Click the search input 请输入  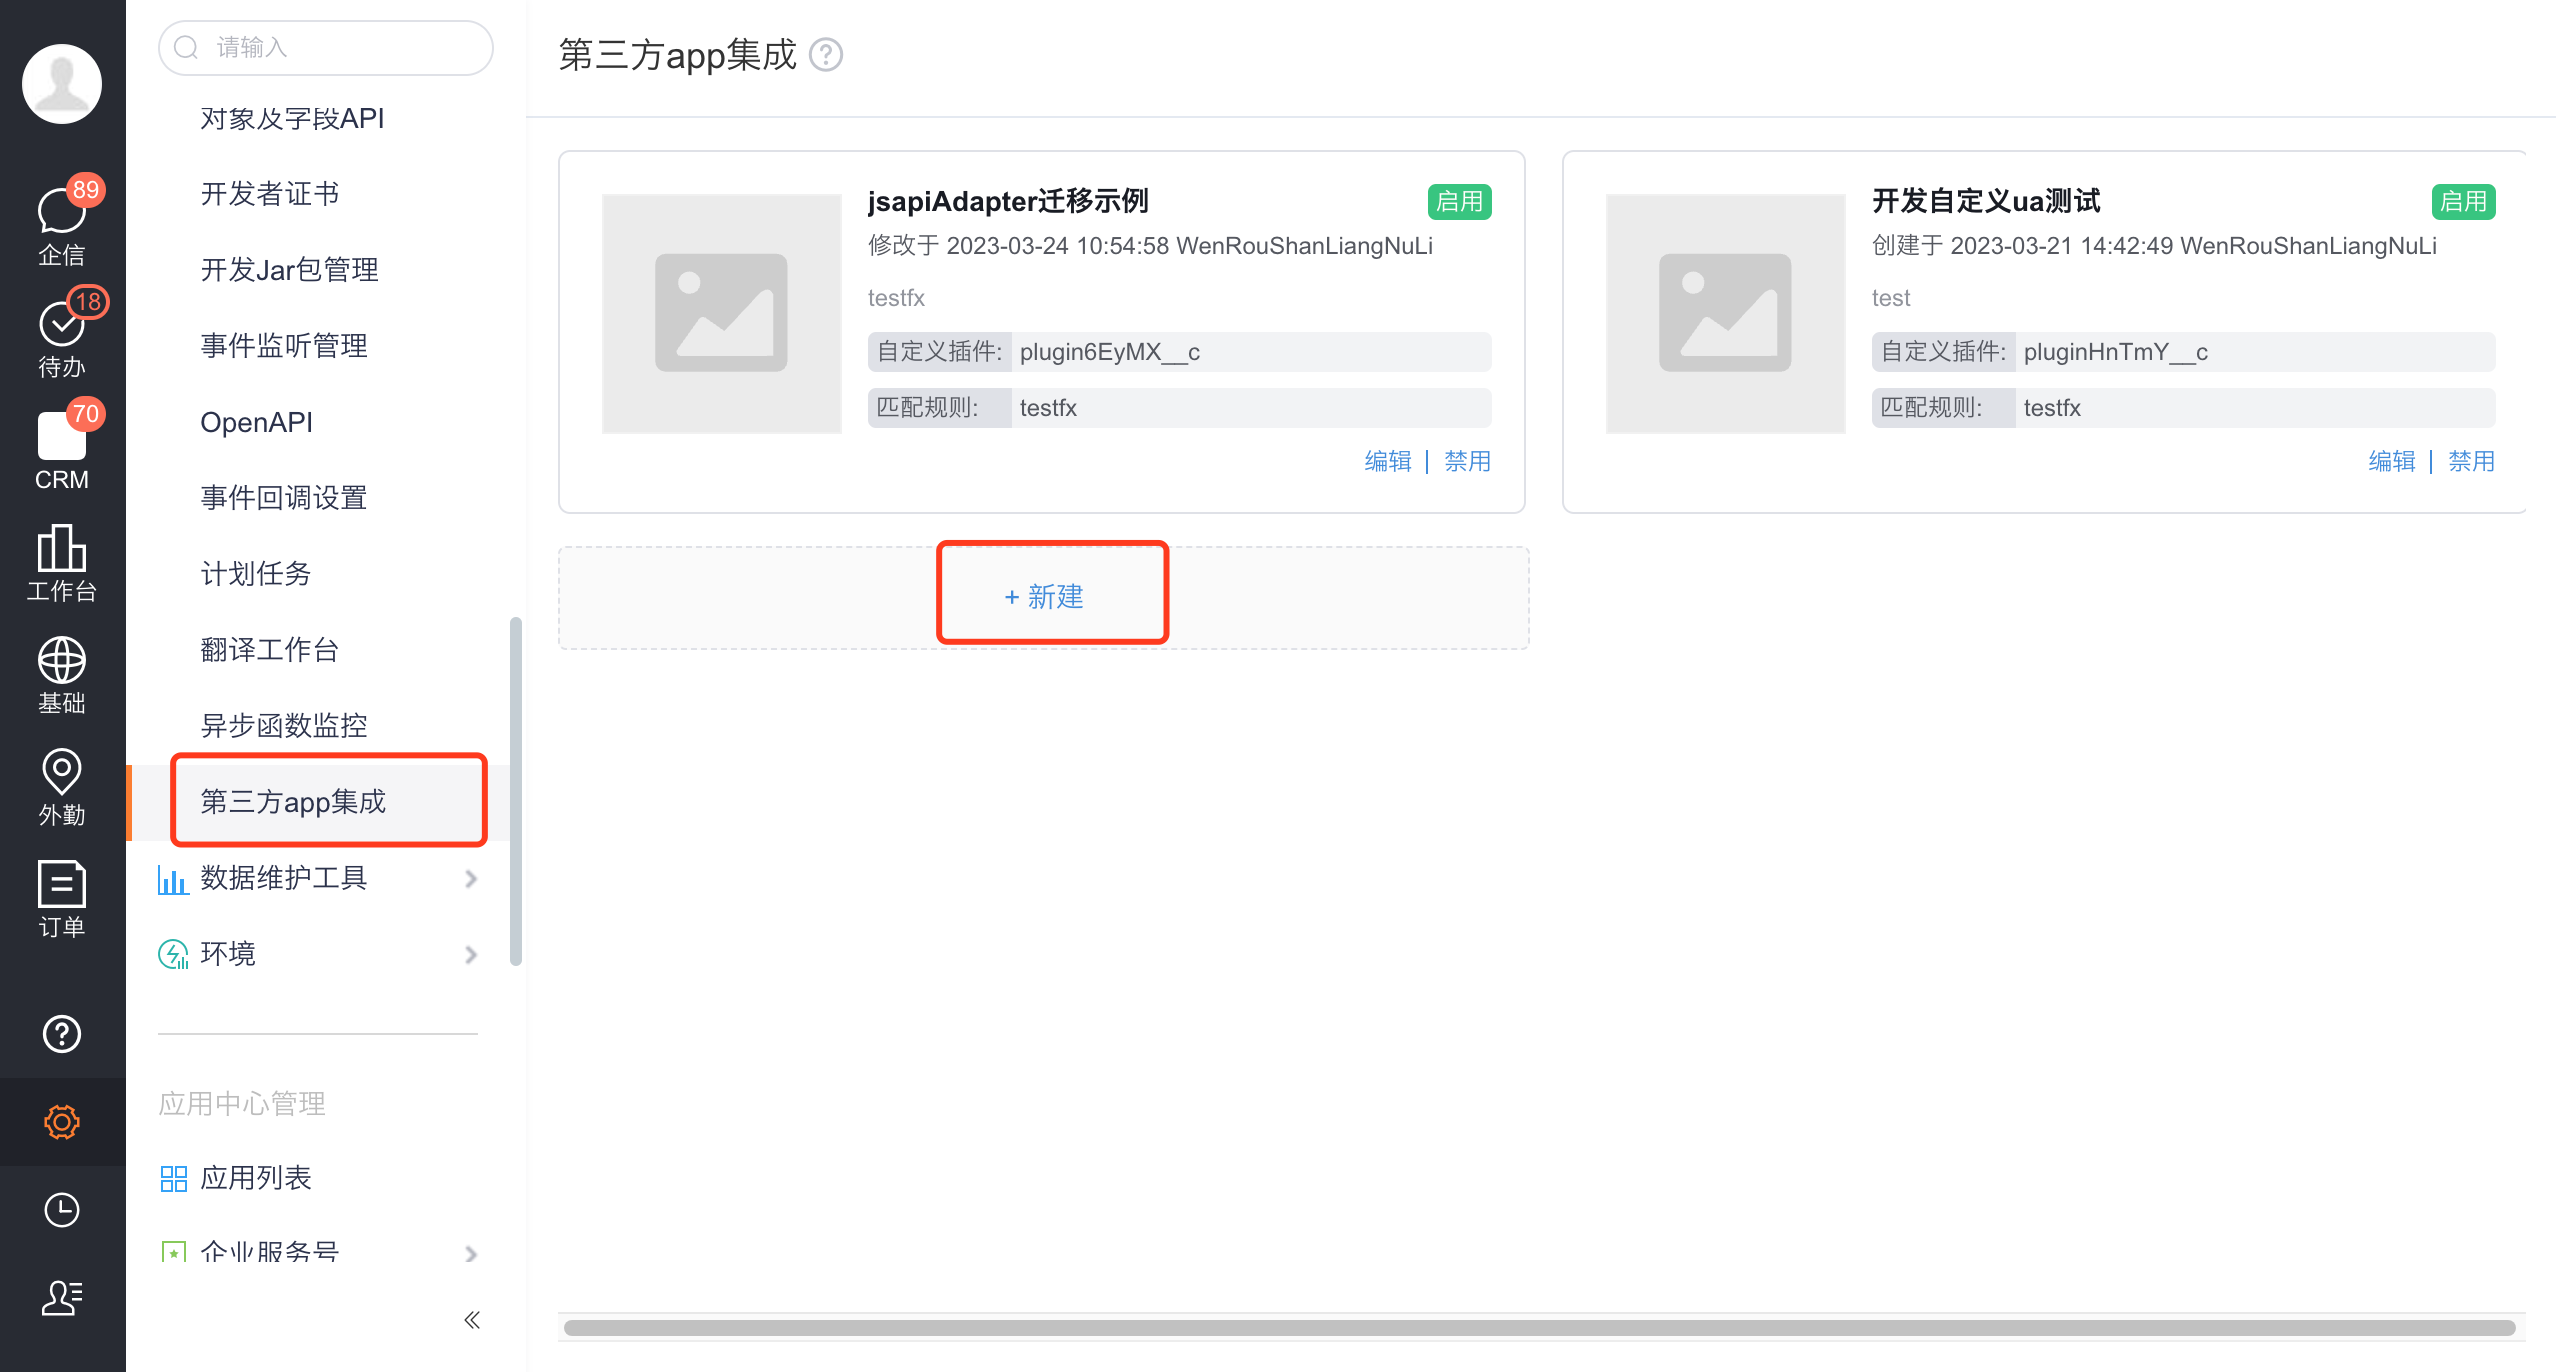coord(325,47)
